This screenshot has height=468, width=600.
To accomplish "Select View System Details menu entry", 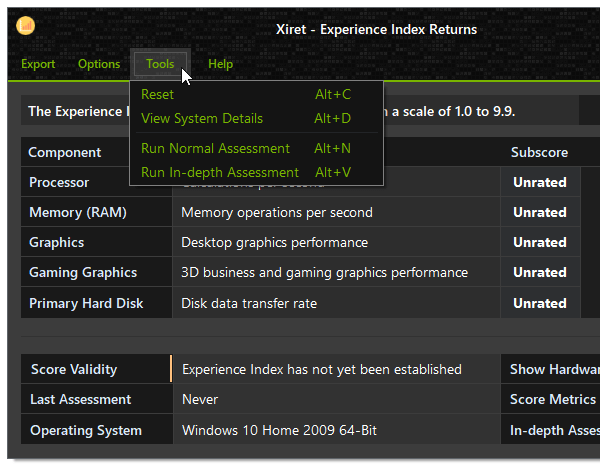I will (x=256, y=118).
